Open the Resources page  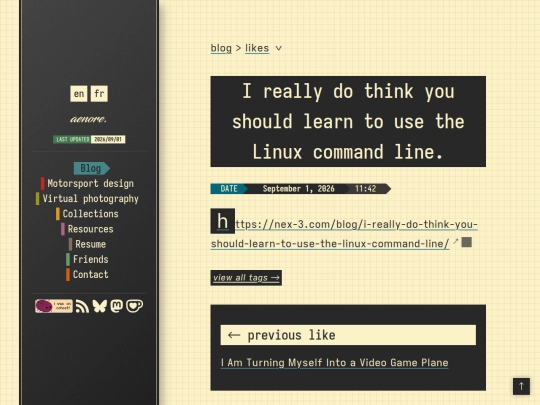pyautogui.click(x=87, y=229)
